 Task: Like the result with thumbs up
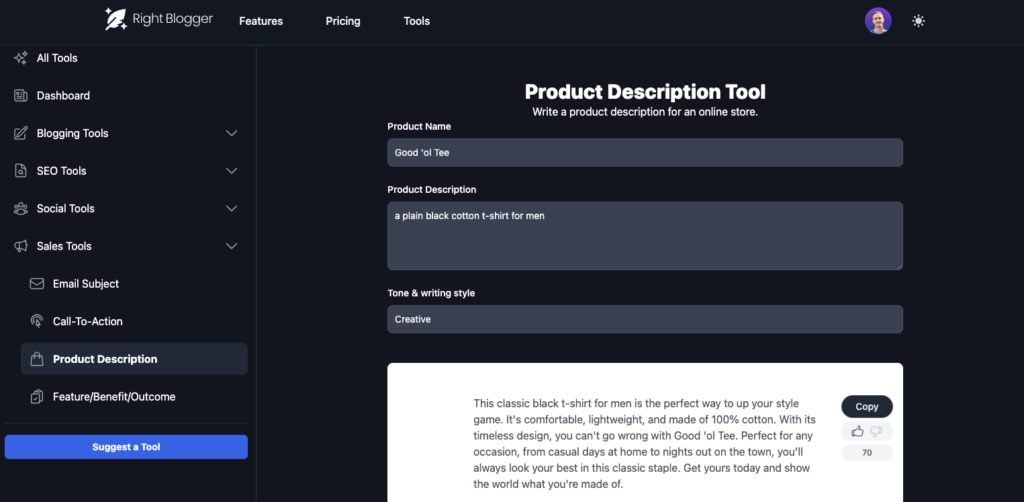(857, 431)
